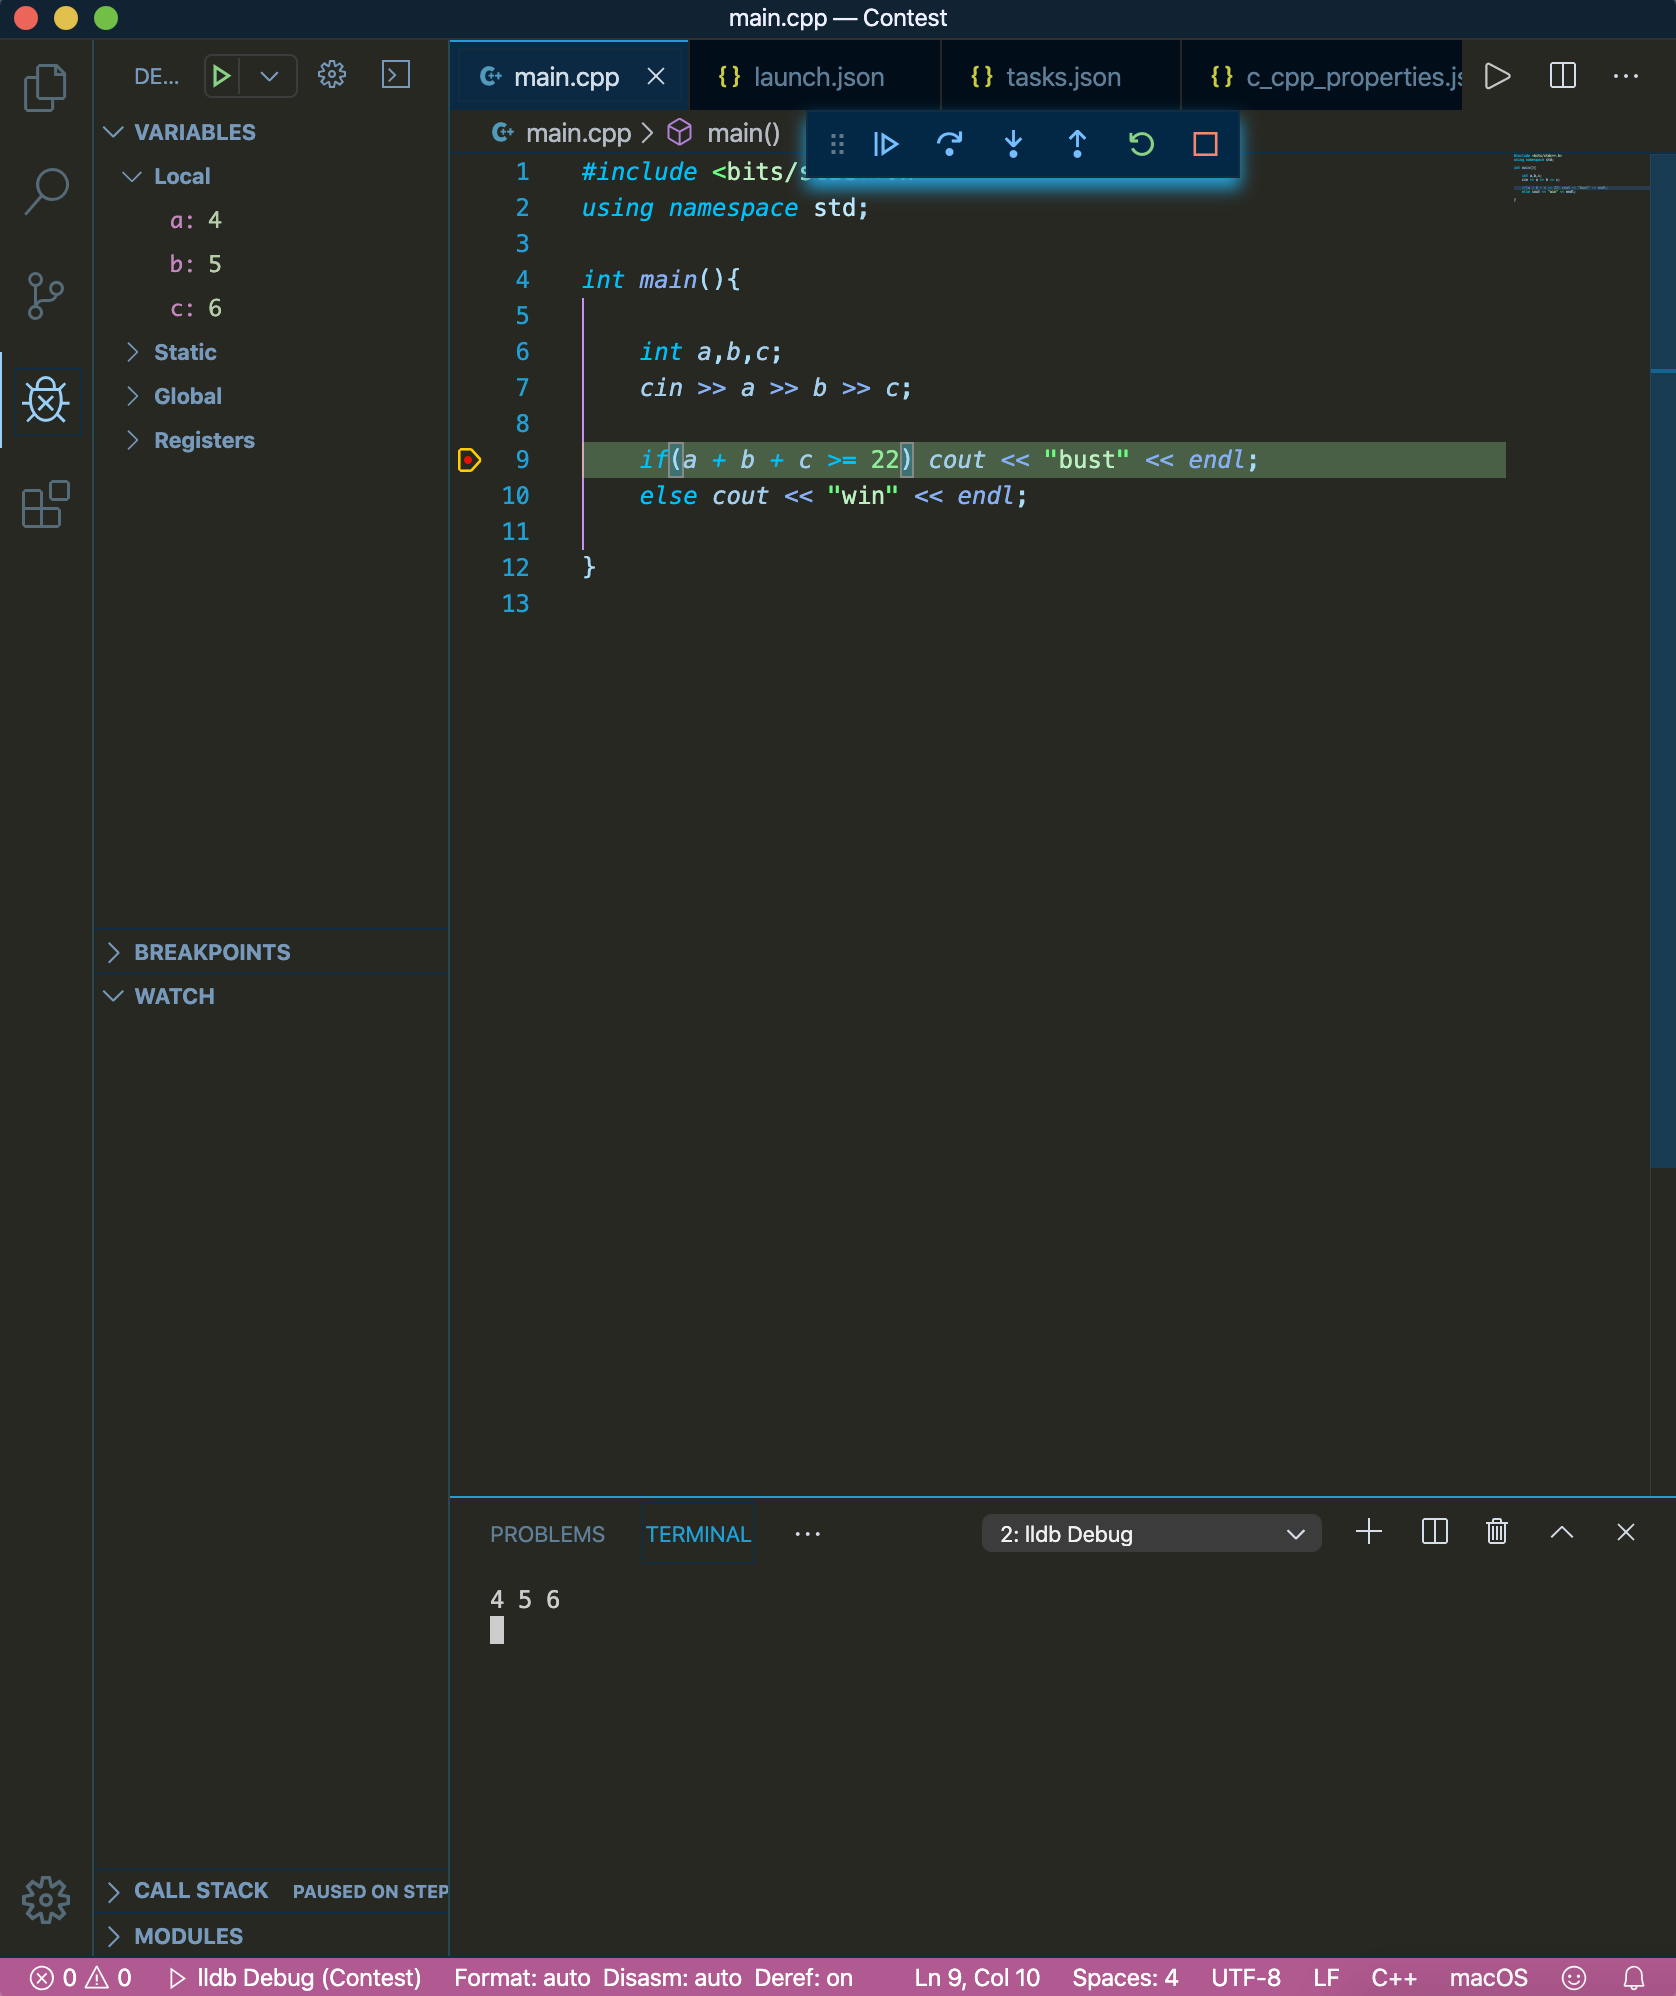Open editor More Actions ellipsis
Screen dimensions: 1676x1996
pos(1626,76)
